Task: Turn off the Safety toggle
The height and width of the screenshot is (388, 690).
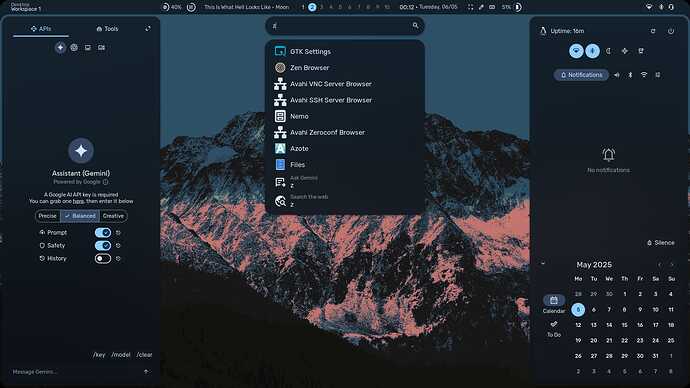Action: click(x=103, y=245)
